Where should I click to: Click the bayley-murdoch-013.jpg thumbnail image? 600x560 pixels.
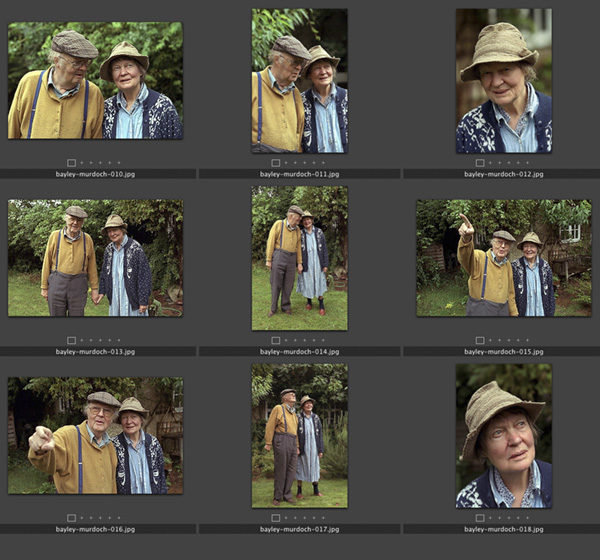(95, 258)
